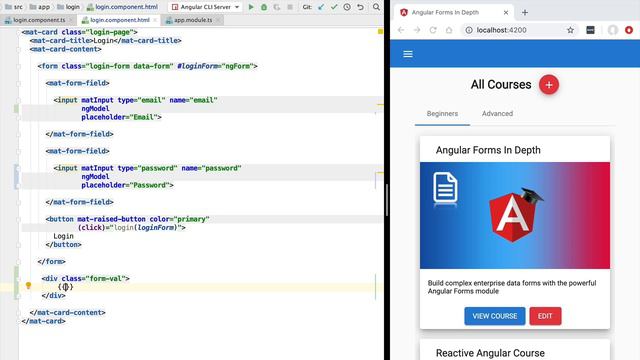Reload the localhost page
The image size is (640, 360).
433,30
